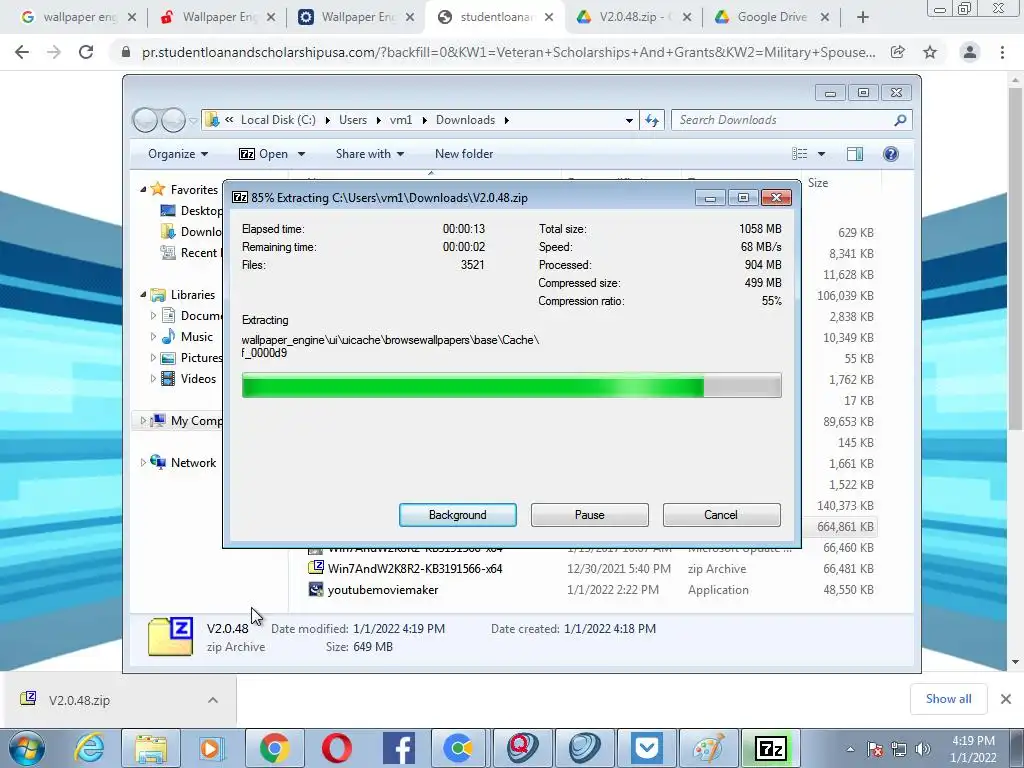This screenshot has width=1024, height=768.
Task: Close the downloads bar
Action: tap(1006, 699)
